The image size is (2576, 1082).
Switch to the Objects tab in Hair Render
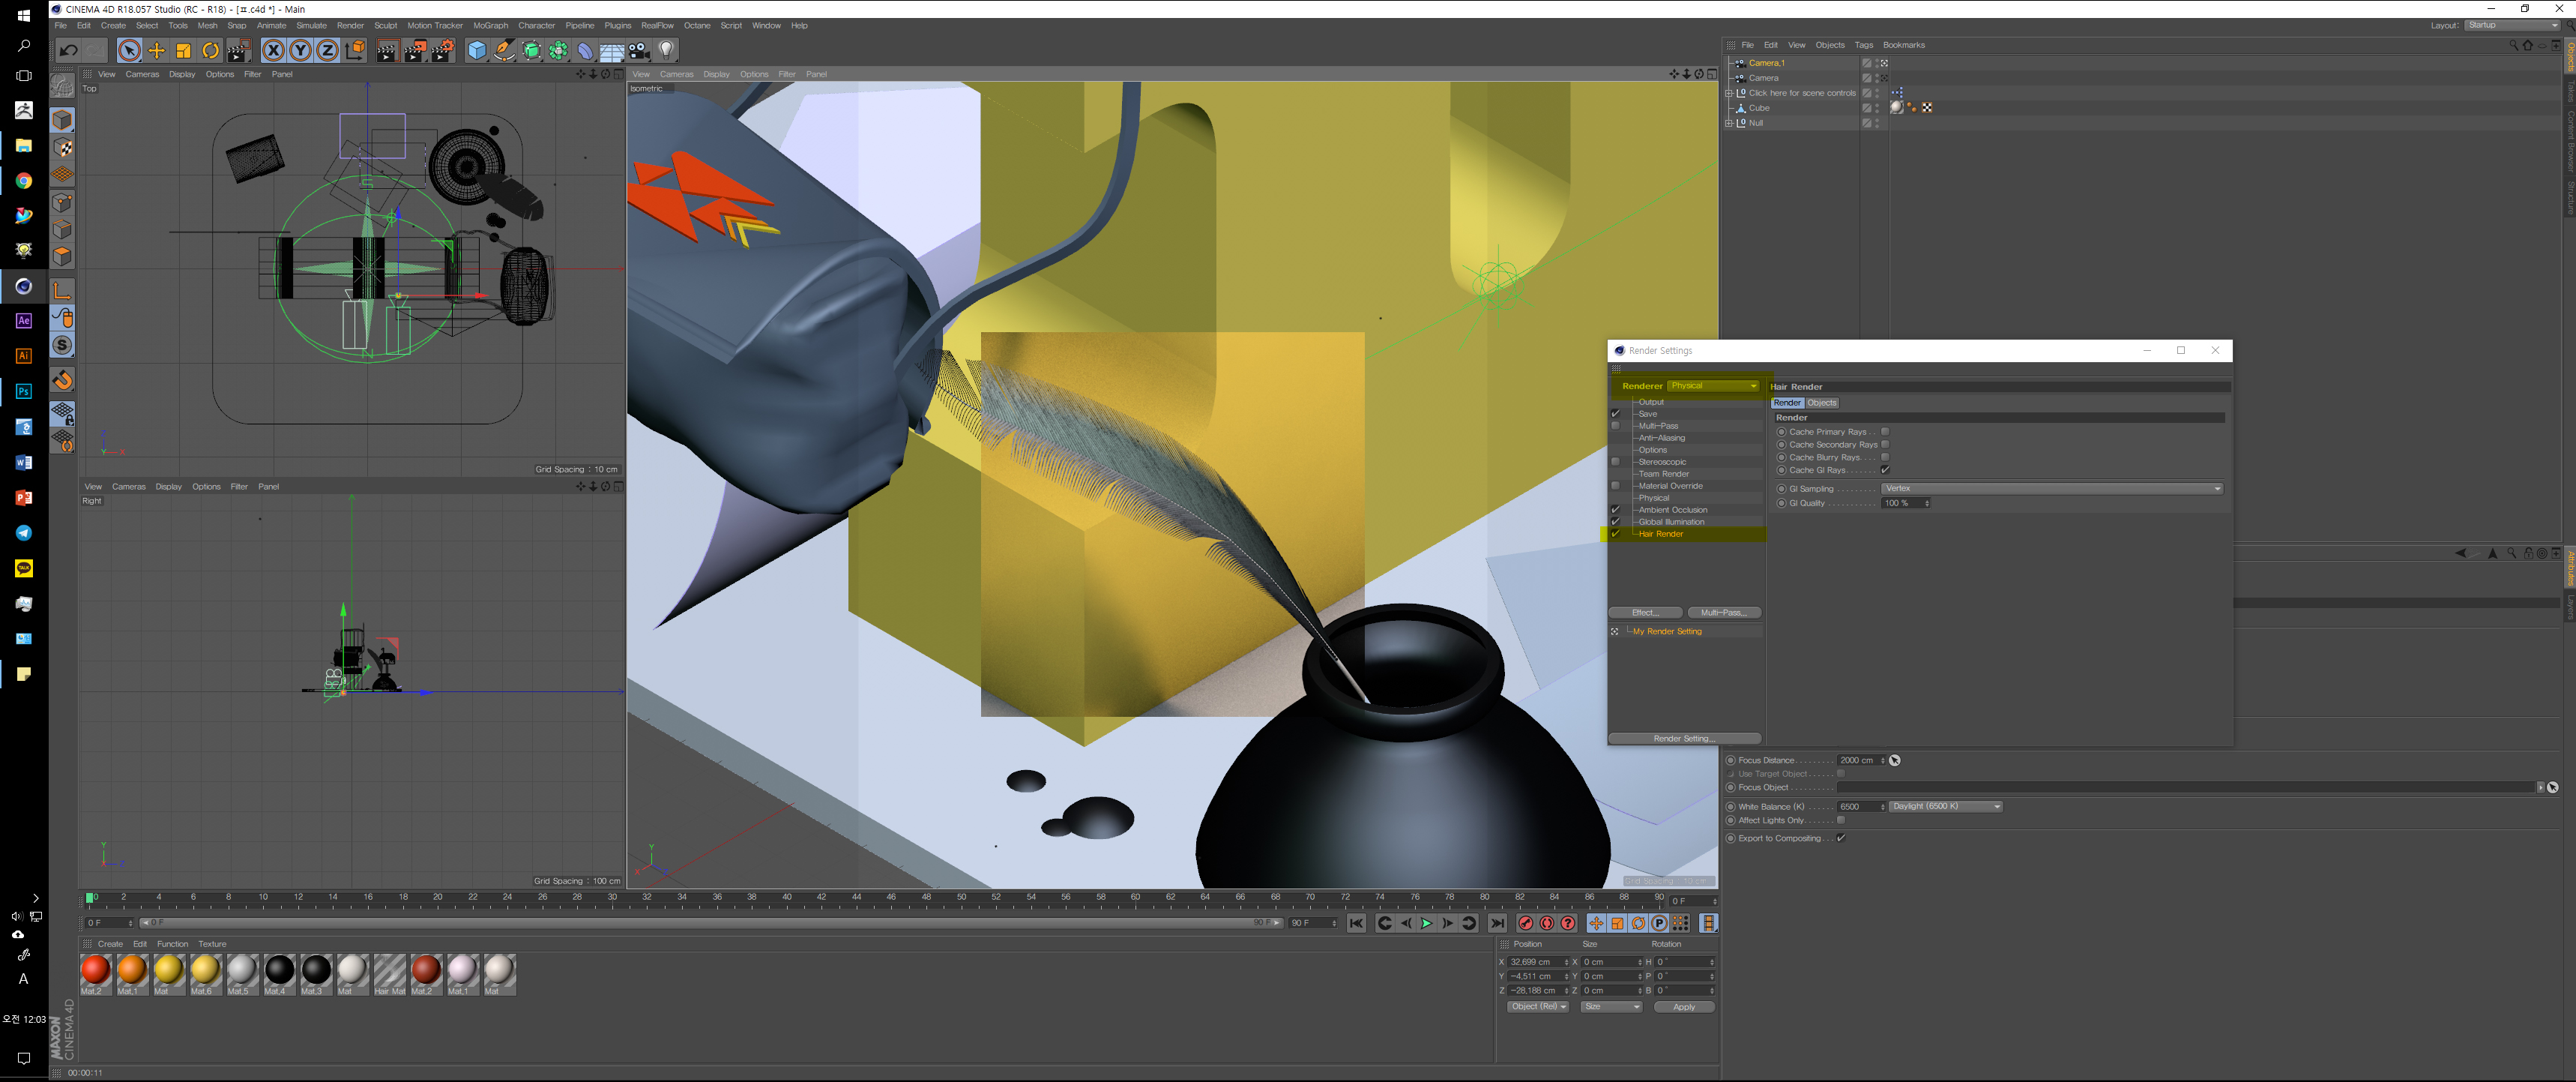coord(1821,403)
